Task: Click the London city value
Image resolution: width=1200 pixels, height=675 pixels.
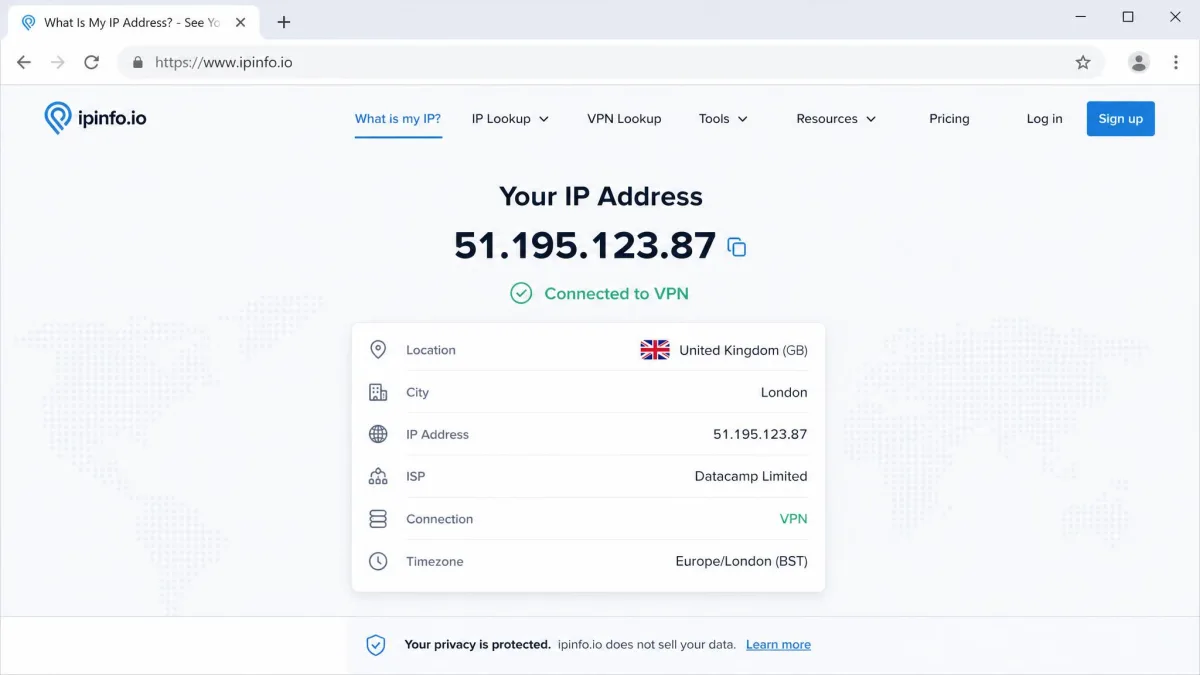Action: (x=784, y=392)
